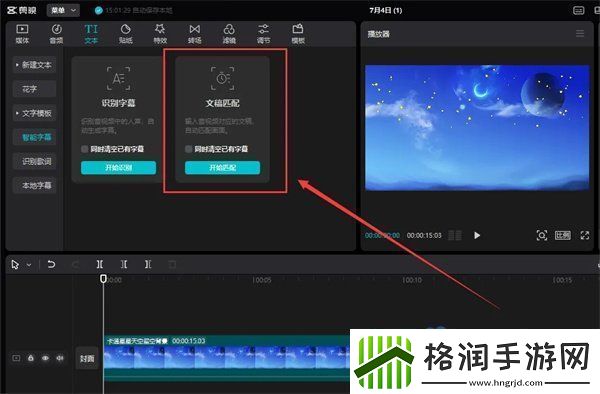The image size is (600, 394).
Task: Open the 模板 templates tab
Action: (x=298, y=34)
